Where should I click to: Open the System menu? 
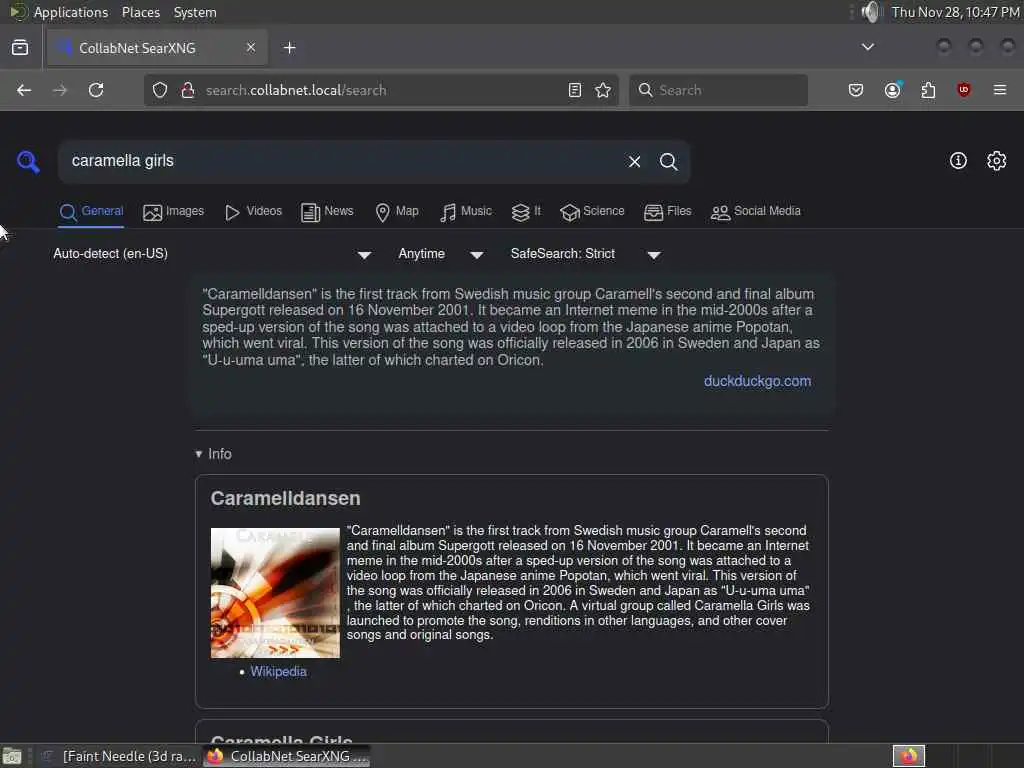195,12
